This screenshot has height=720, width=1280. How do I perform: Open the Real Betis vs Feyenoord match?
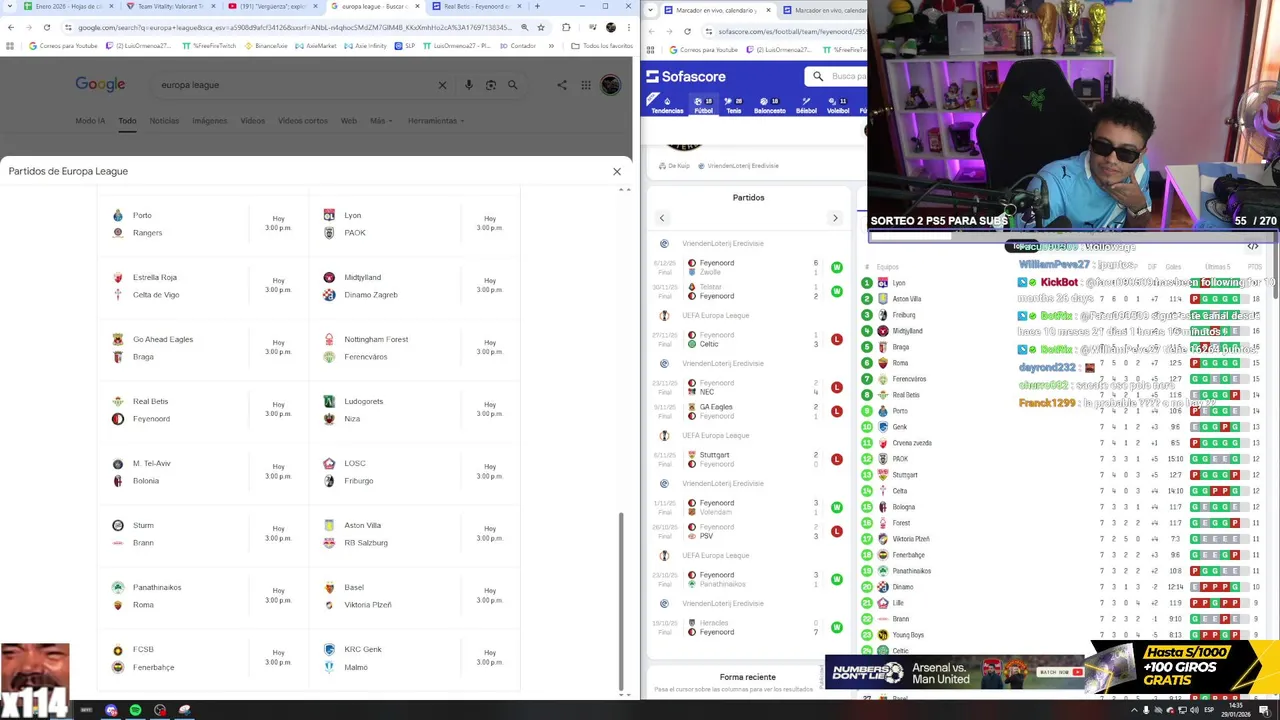pos(203,410)
